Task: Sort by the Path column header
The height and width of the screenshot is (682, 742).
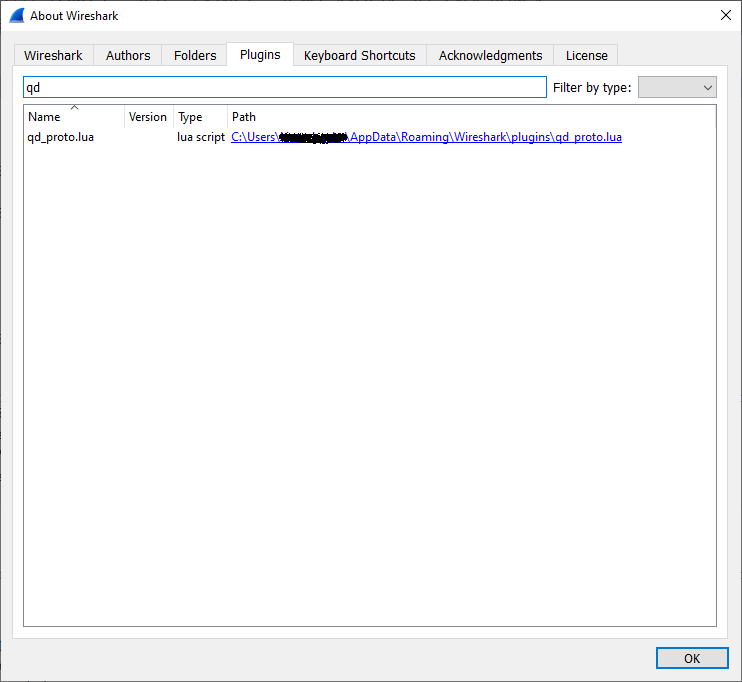Action: click(x=471, y=116)
